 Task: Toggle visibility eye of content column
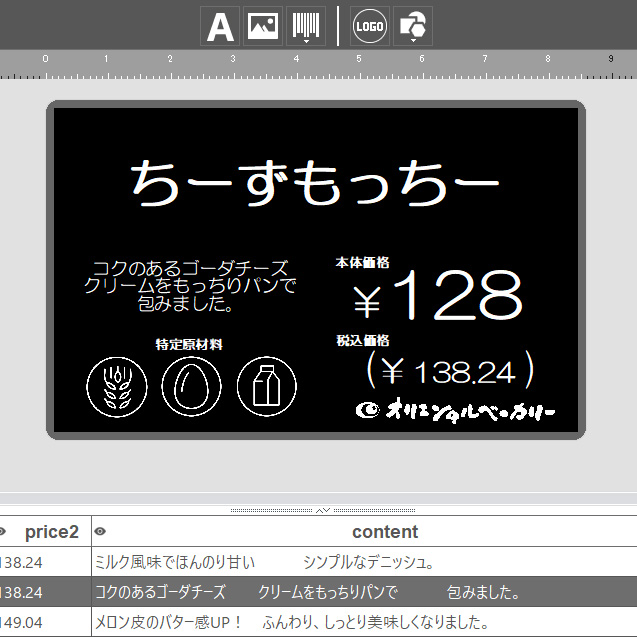coord(100,532)
